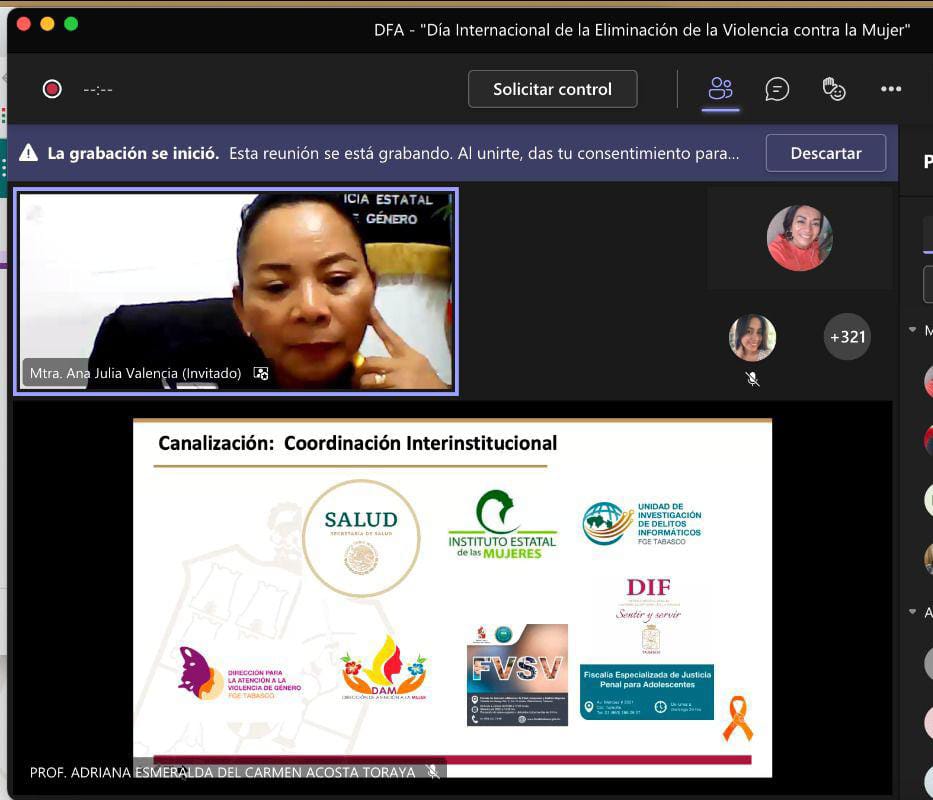Open the meeting chat icon
This screenshot has height=800, width=933.
(777, 89)
